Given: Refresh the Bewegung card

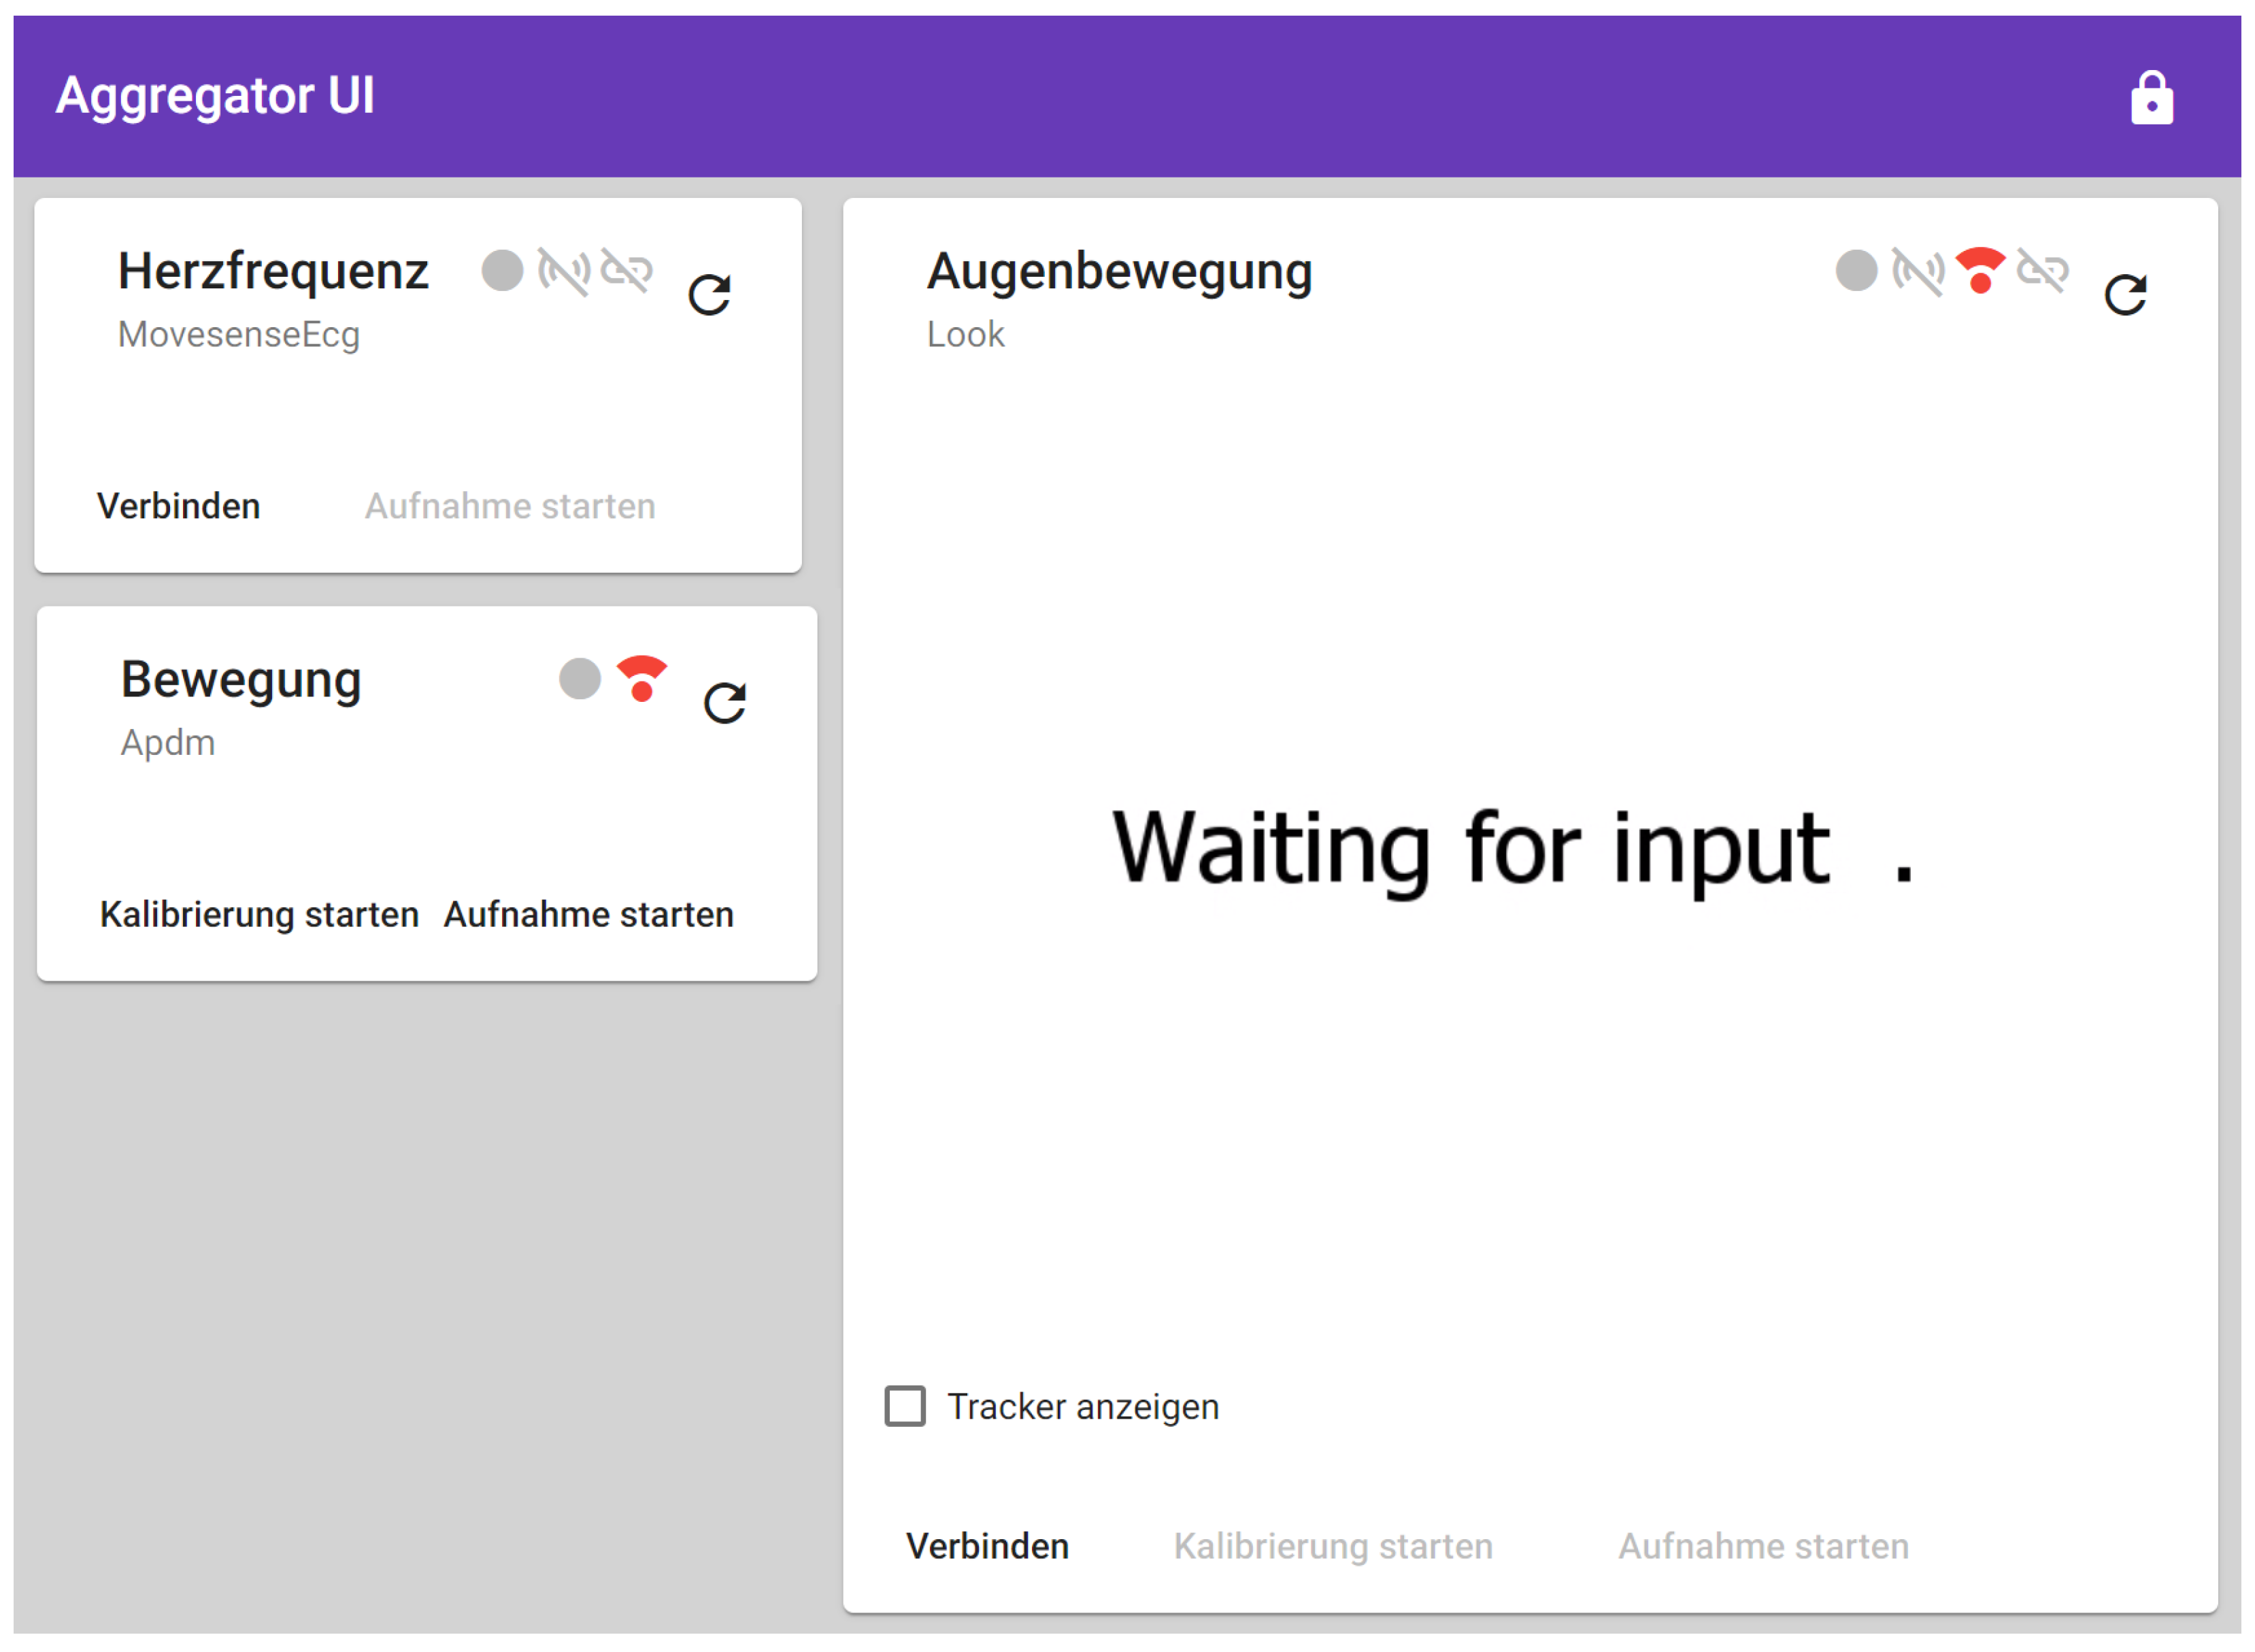Looking at the screenshot, I should pyautogui.click(x=725, y=703).
